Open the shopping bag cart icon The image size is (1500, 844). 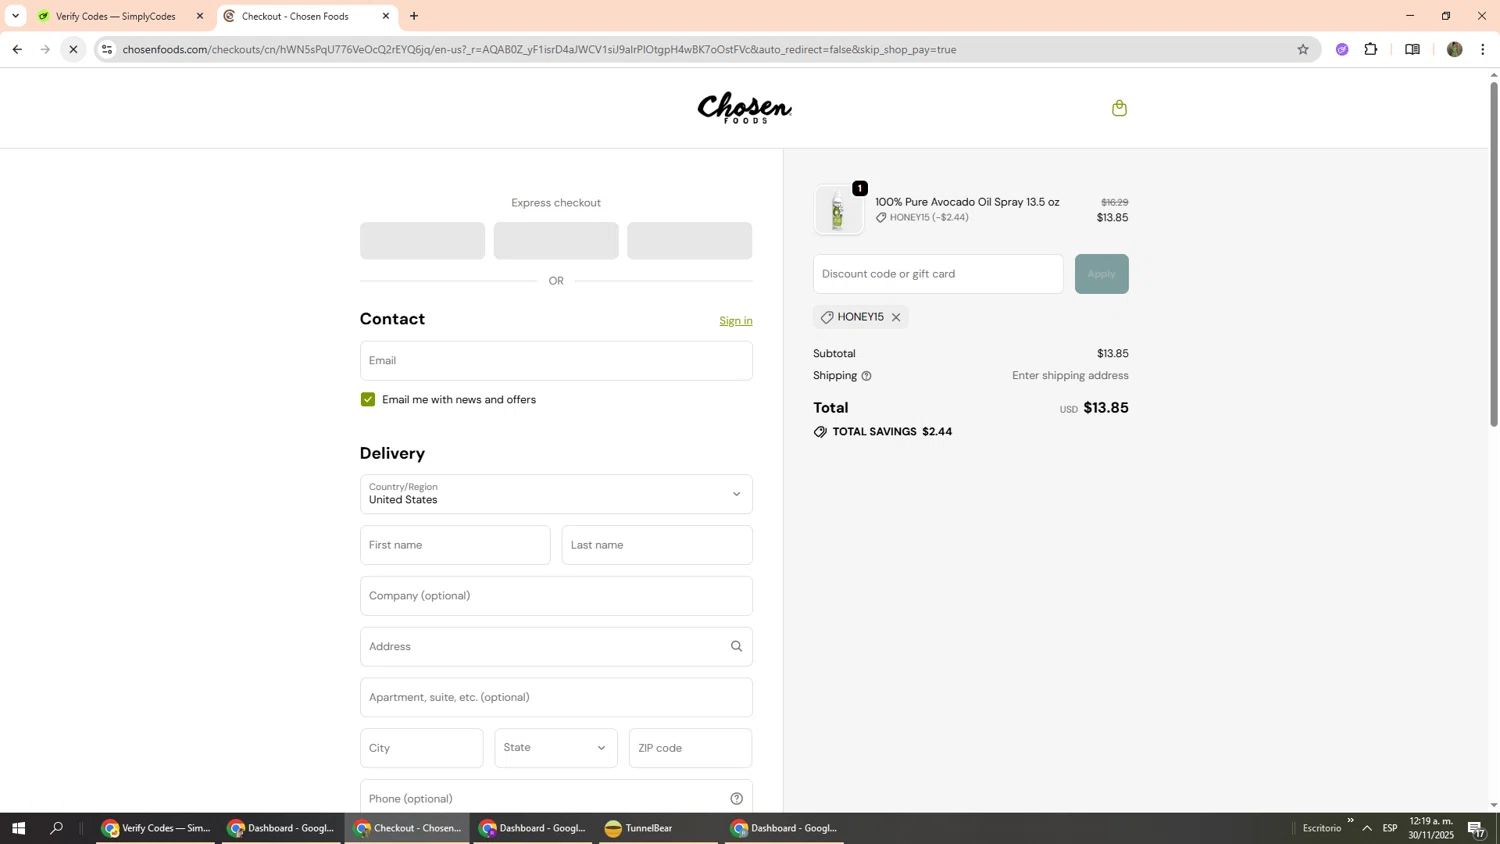click(1119, 108)
